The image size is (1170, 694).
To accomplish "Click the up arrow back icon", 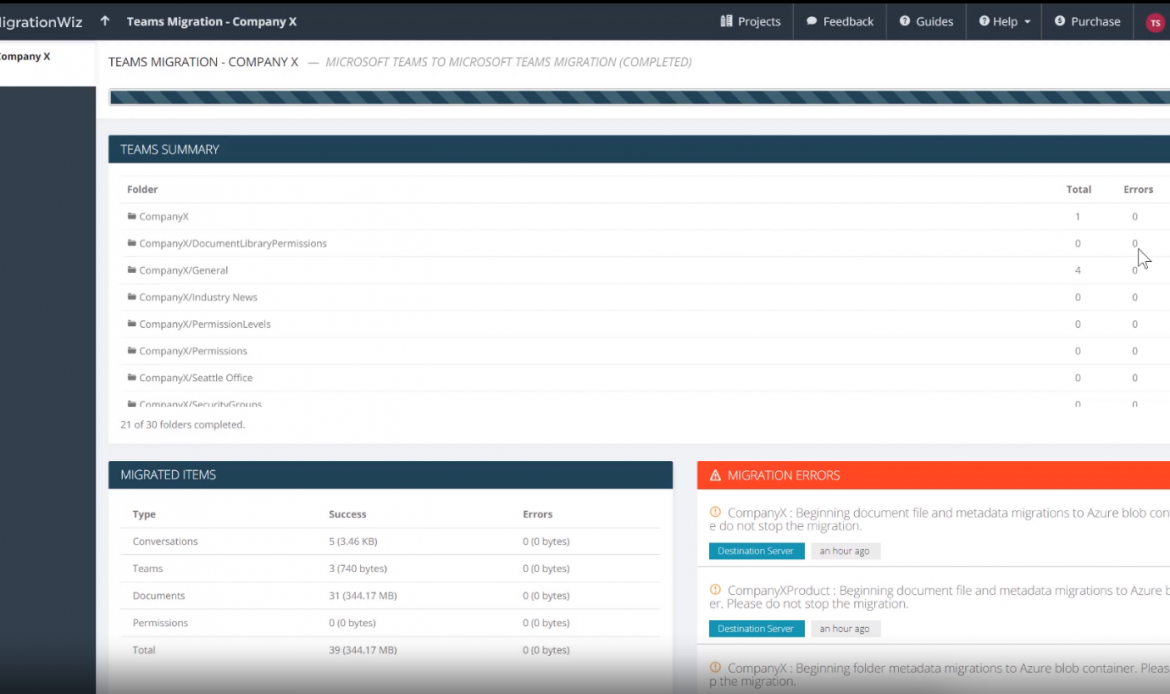I will pos(105,21).
